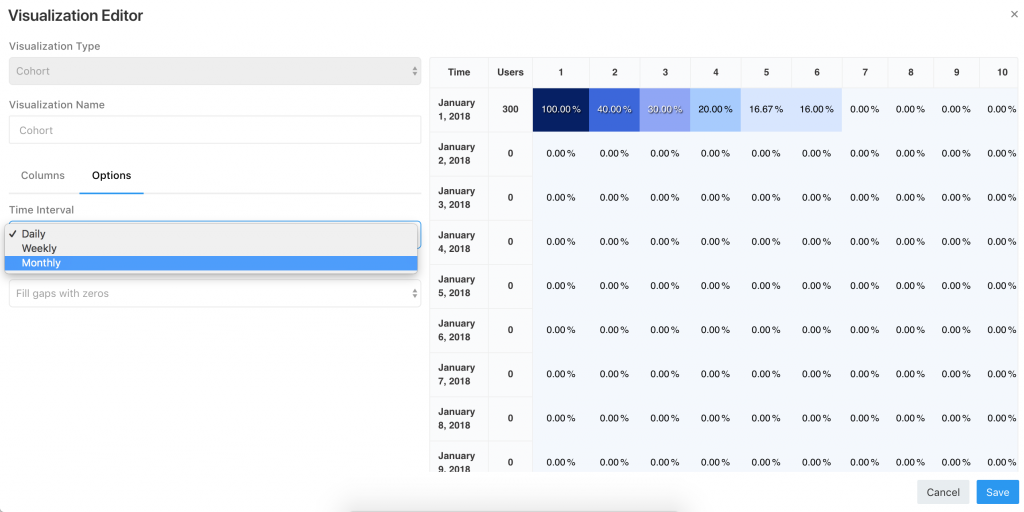Choose the Weekly time interval option
This screenshot has height=512, width=1024.
[x=211, y=248]
